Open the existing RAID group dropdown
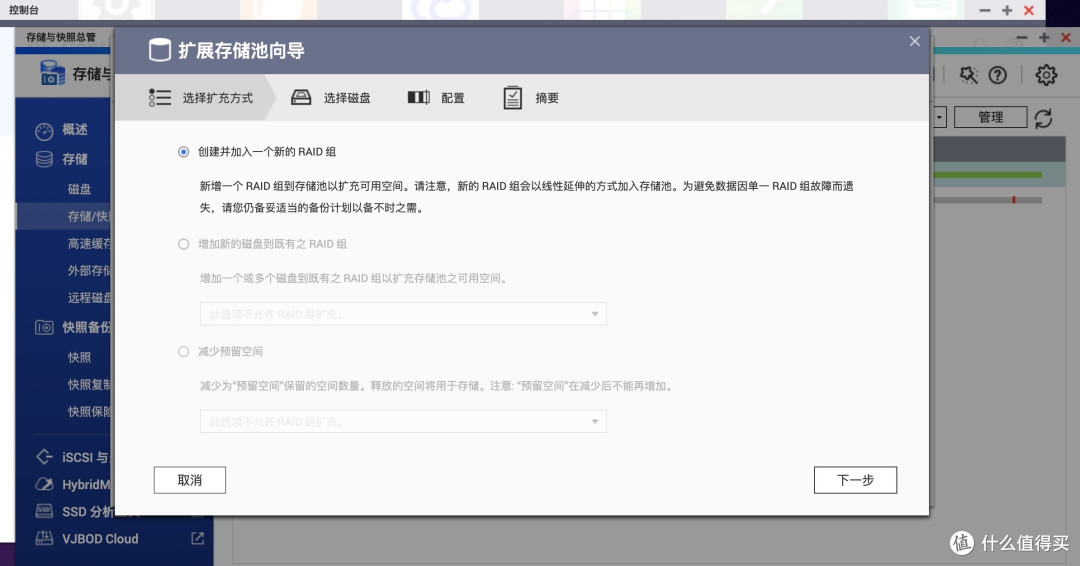The image size is (1080, 566). 403,314
